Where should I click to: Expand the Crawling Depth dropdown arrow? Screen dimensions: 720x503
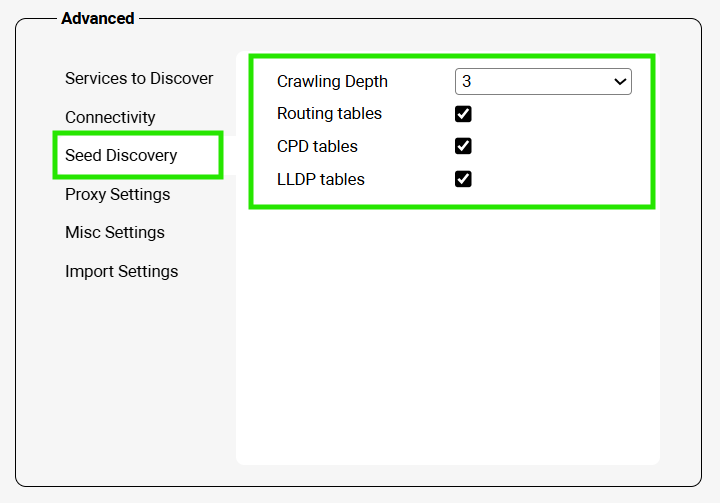tap(620, 82)
